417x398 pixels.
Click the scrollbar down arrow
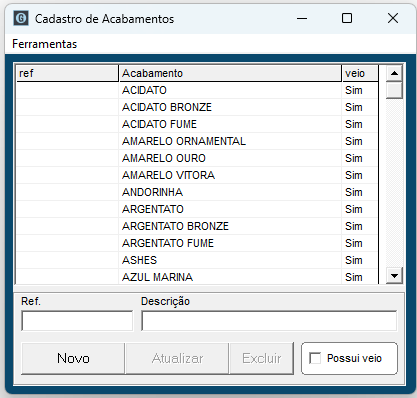pyautogui.click(x=394, y=276)
